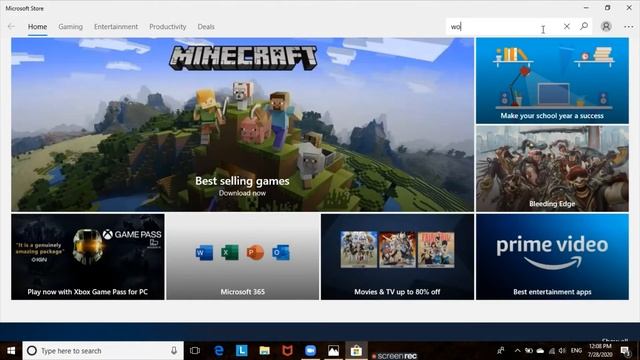The height and width of the screenshot is (360, 640).
Task: Open the Deals tab
Action: [x=206, y=27]
